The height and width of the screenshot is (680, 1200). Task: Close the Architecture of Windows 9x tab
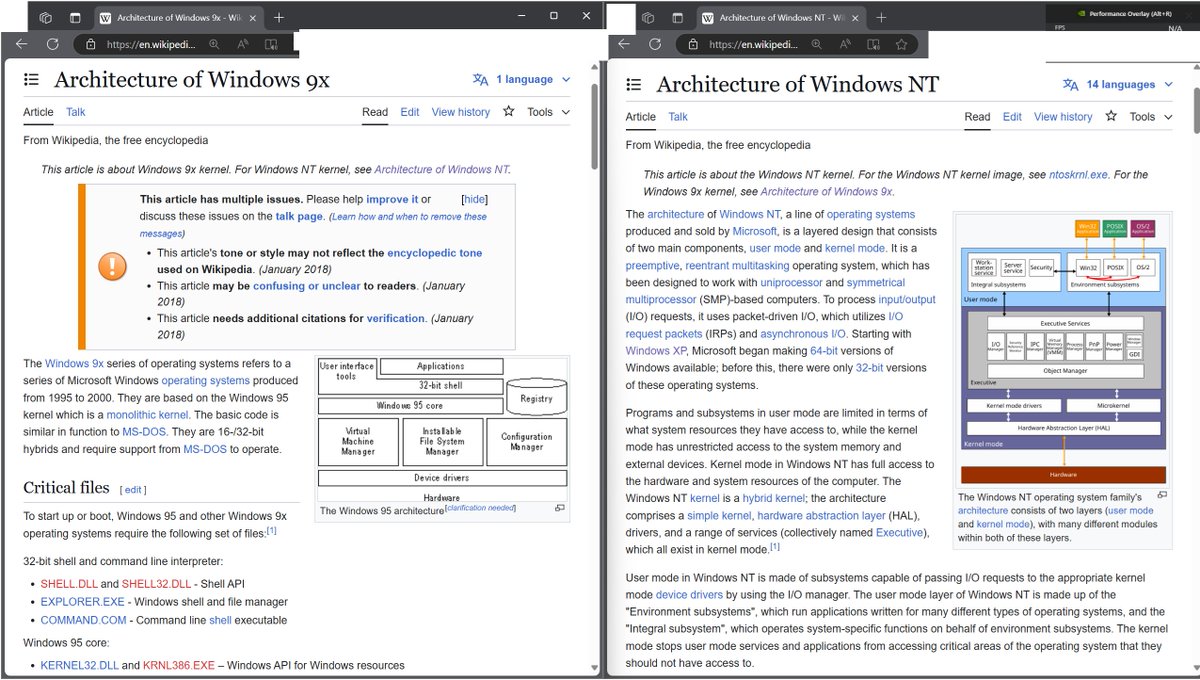tap(254, 18)
